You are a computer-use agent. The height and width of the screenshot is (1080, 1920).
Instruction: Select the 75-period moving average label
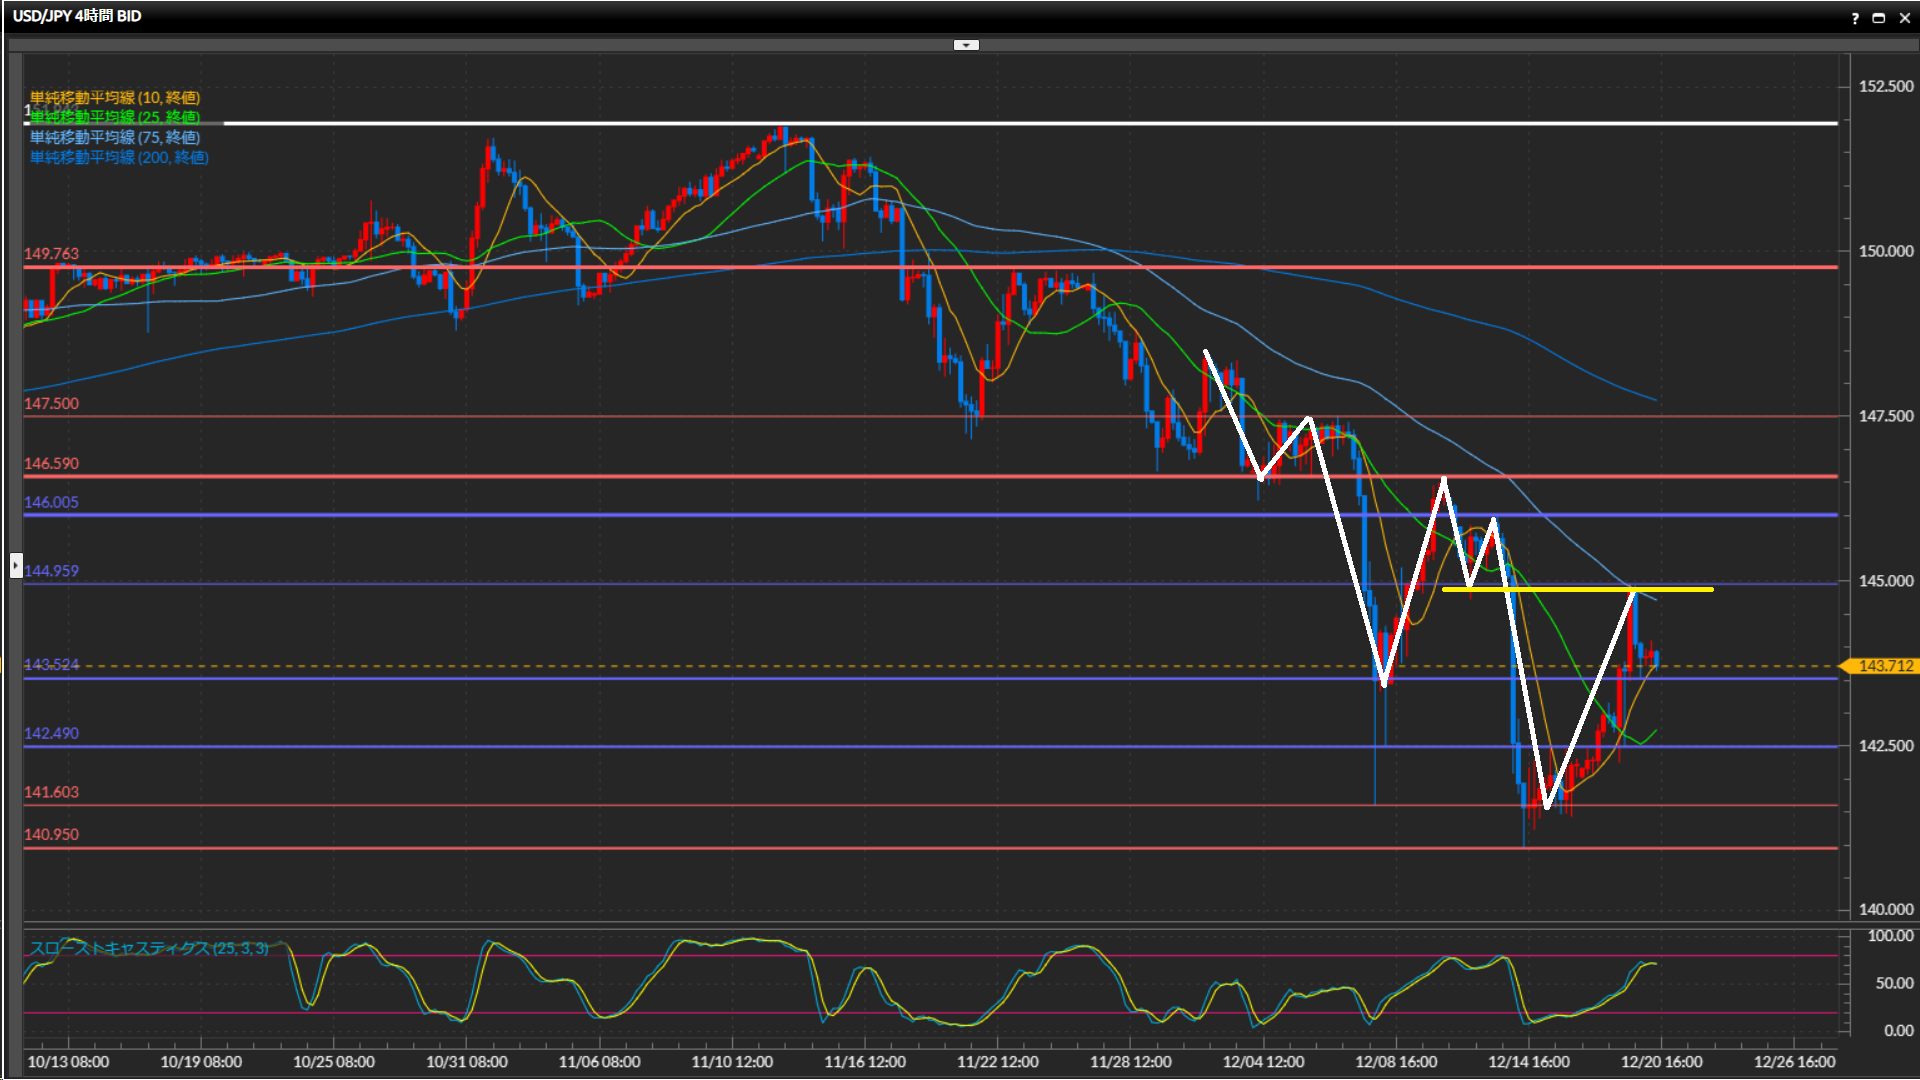pyautogui.click(x=115, y=137)
